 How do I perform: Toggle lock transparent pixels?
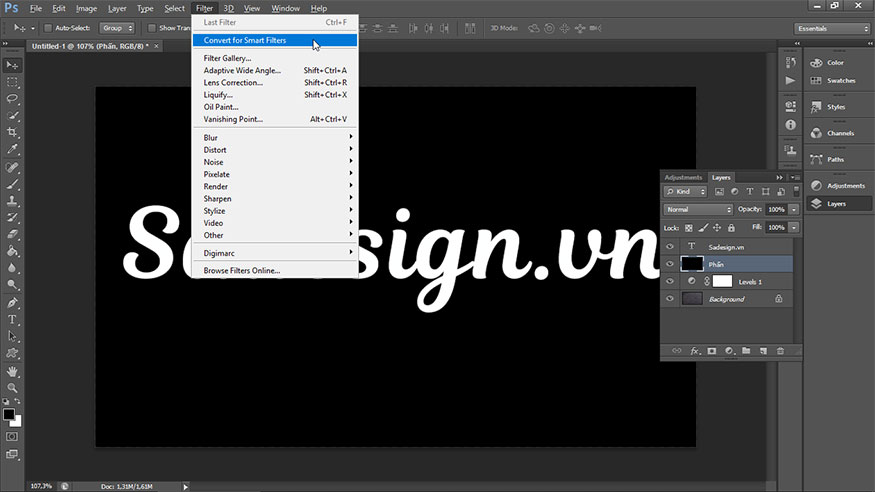pos(689,228)
